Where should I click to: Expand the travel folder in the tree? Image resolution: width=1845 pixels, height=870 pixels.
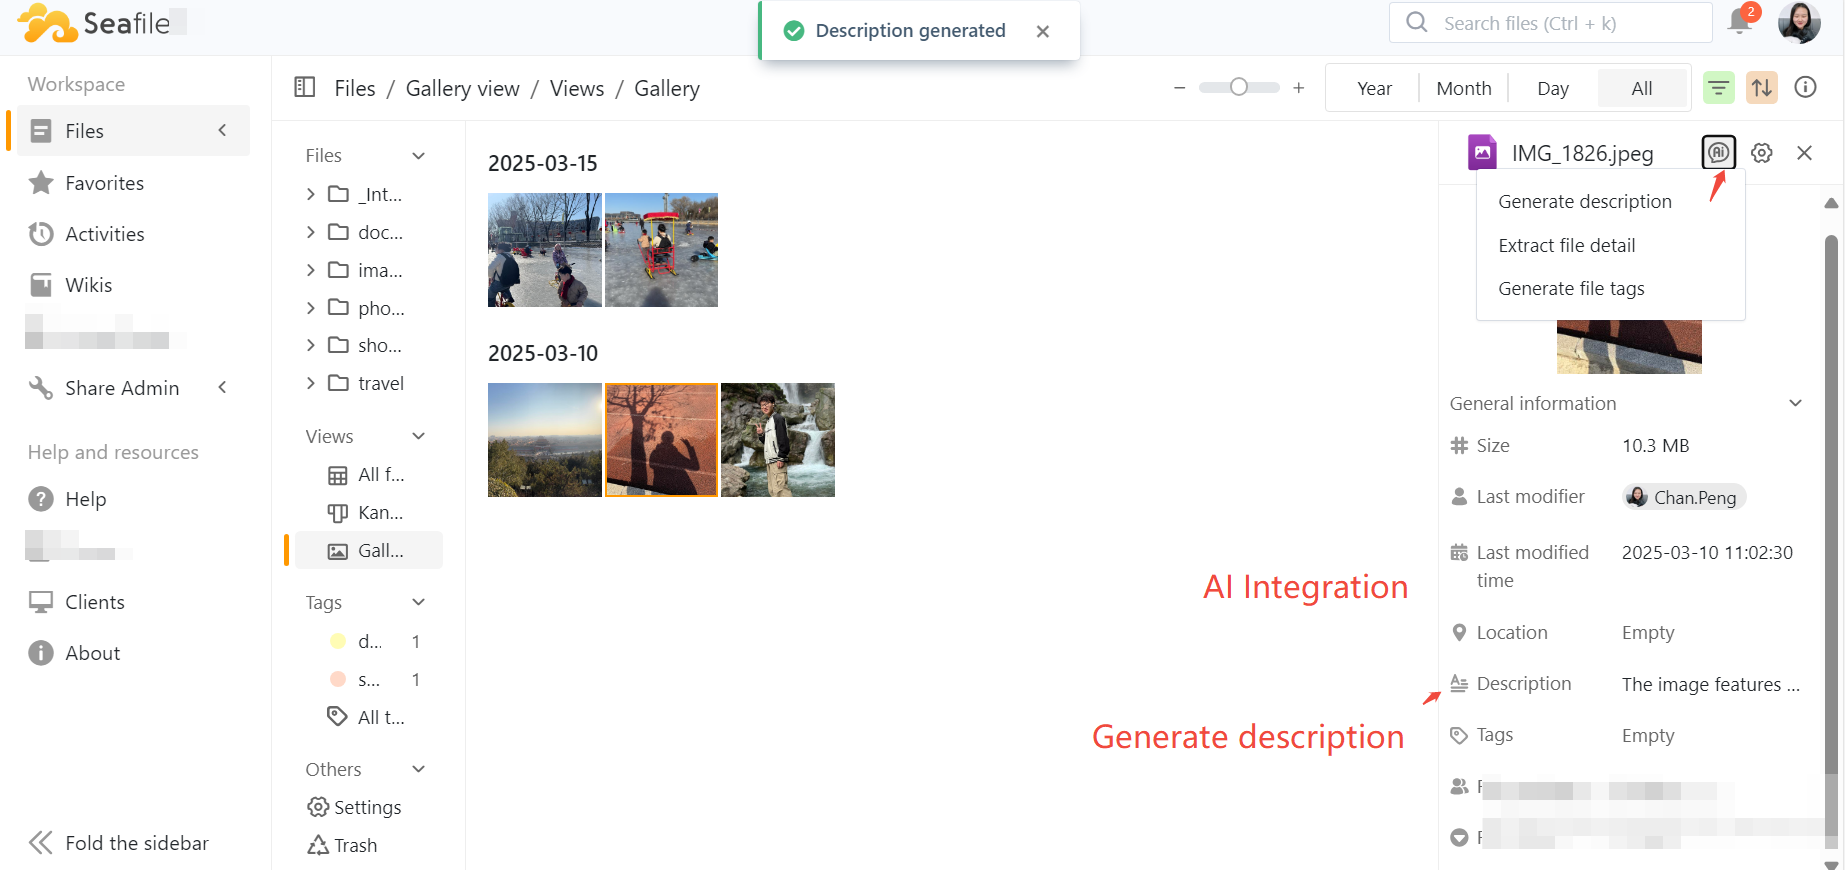click(311, 383)
